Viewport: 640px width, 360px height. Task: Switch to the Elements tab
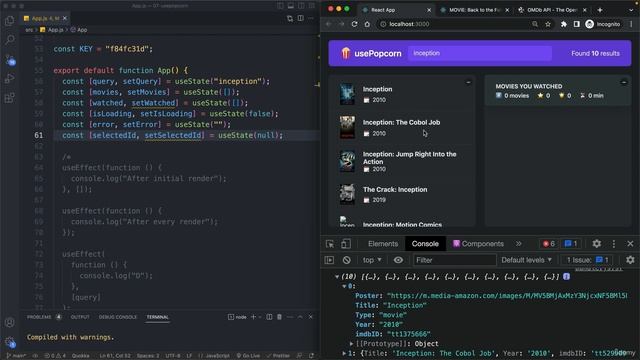click(x=383, y=244)
